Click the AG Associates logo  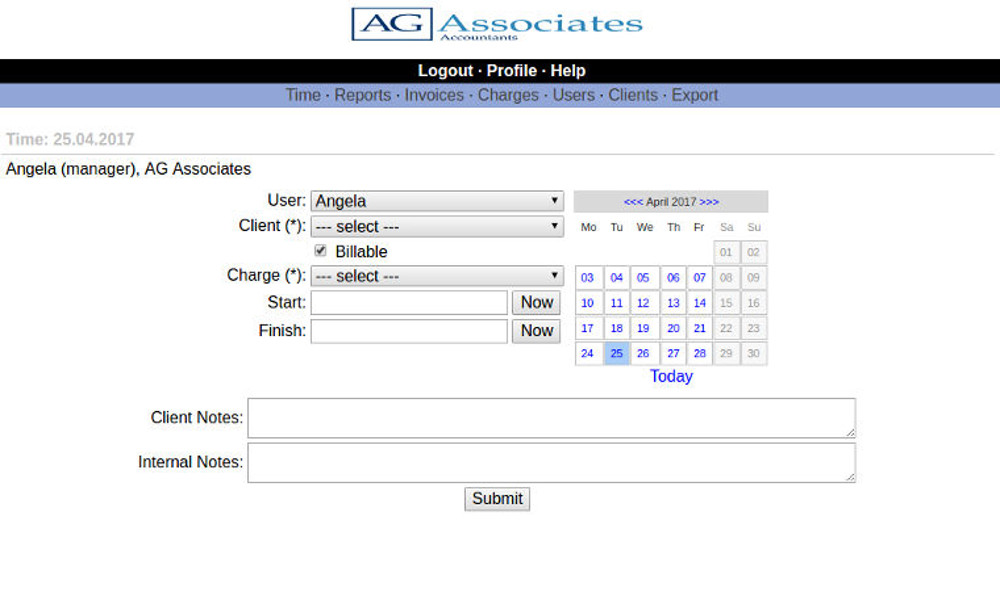pyautogui.click(x=497, y=25)
